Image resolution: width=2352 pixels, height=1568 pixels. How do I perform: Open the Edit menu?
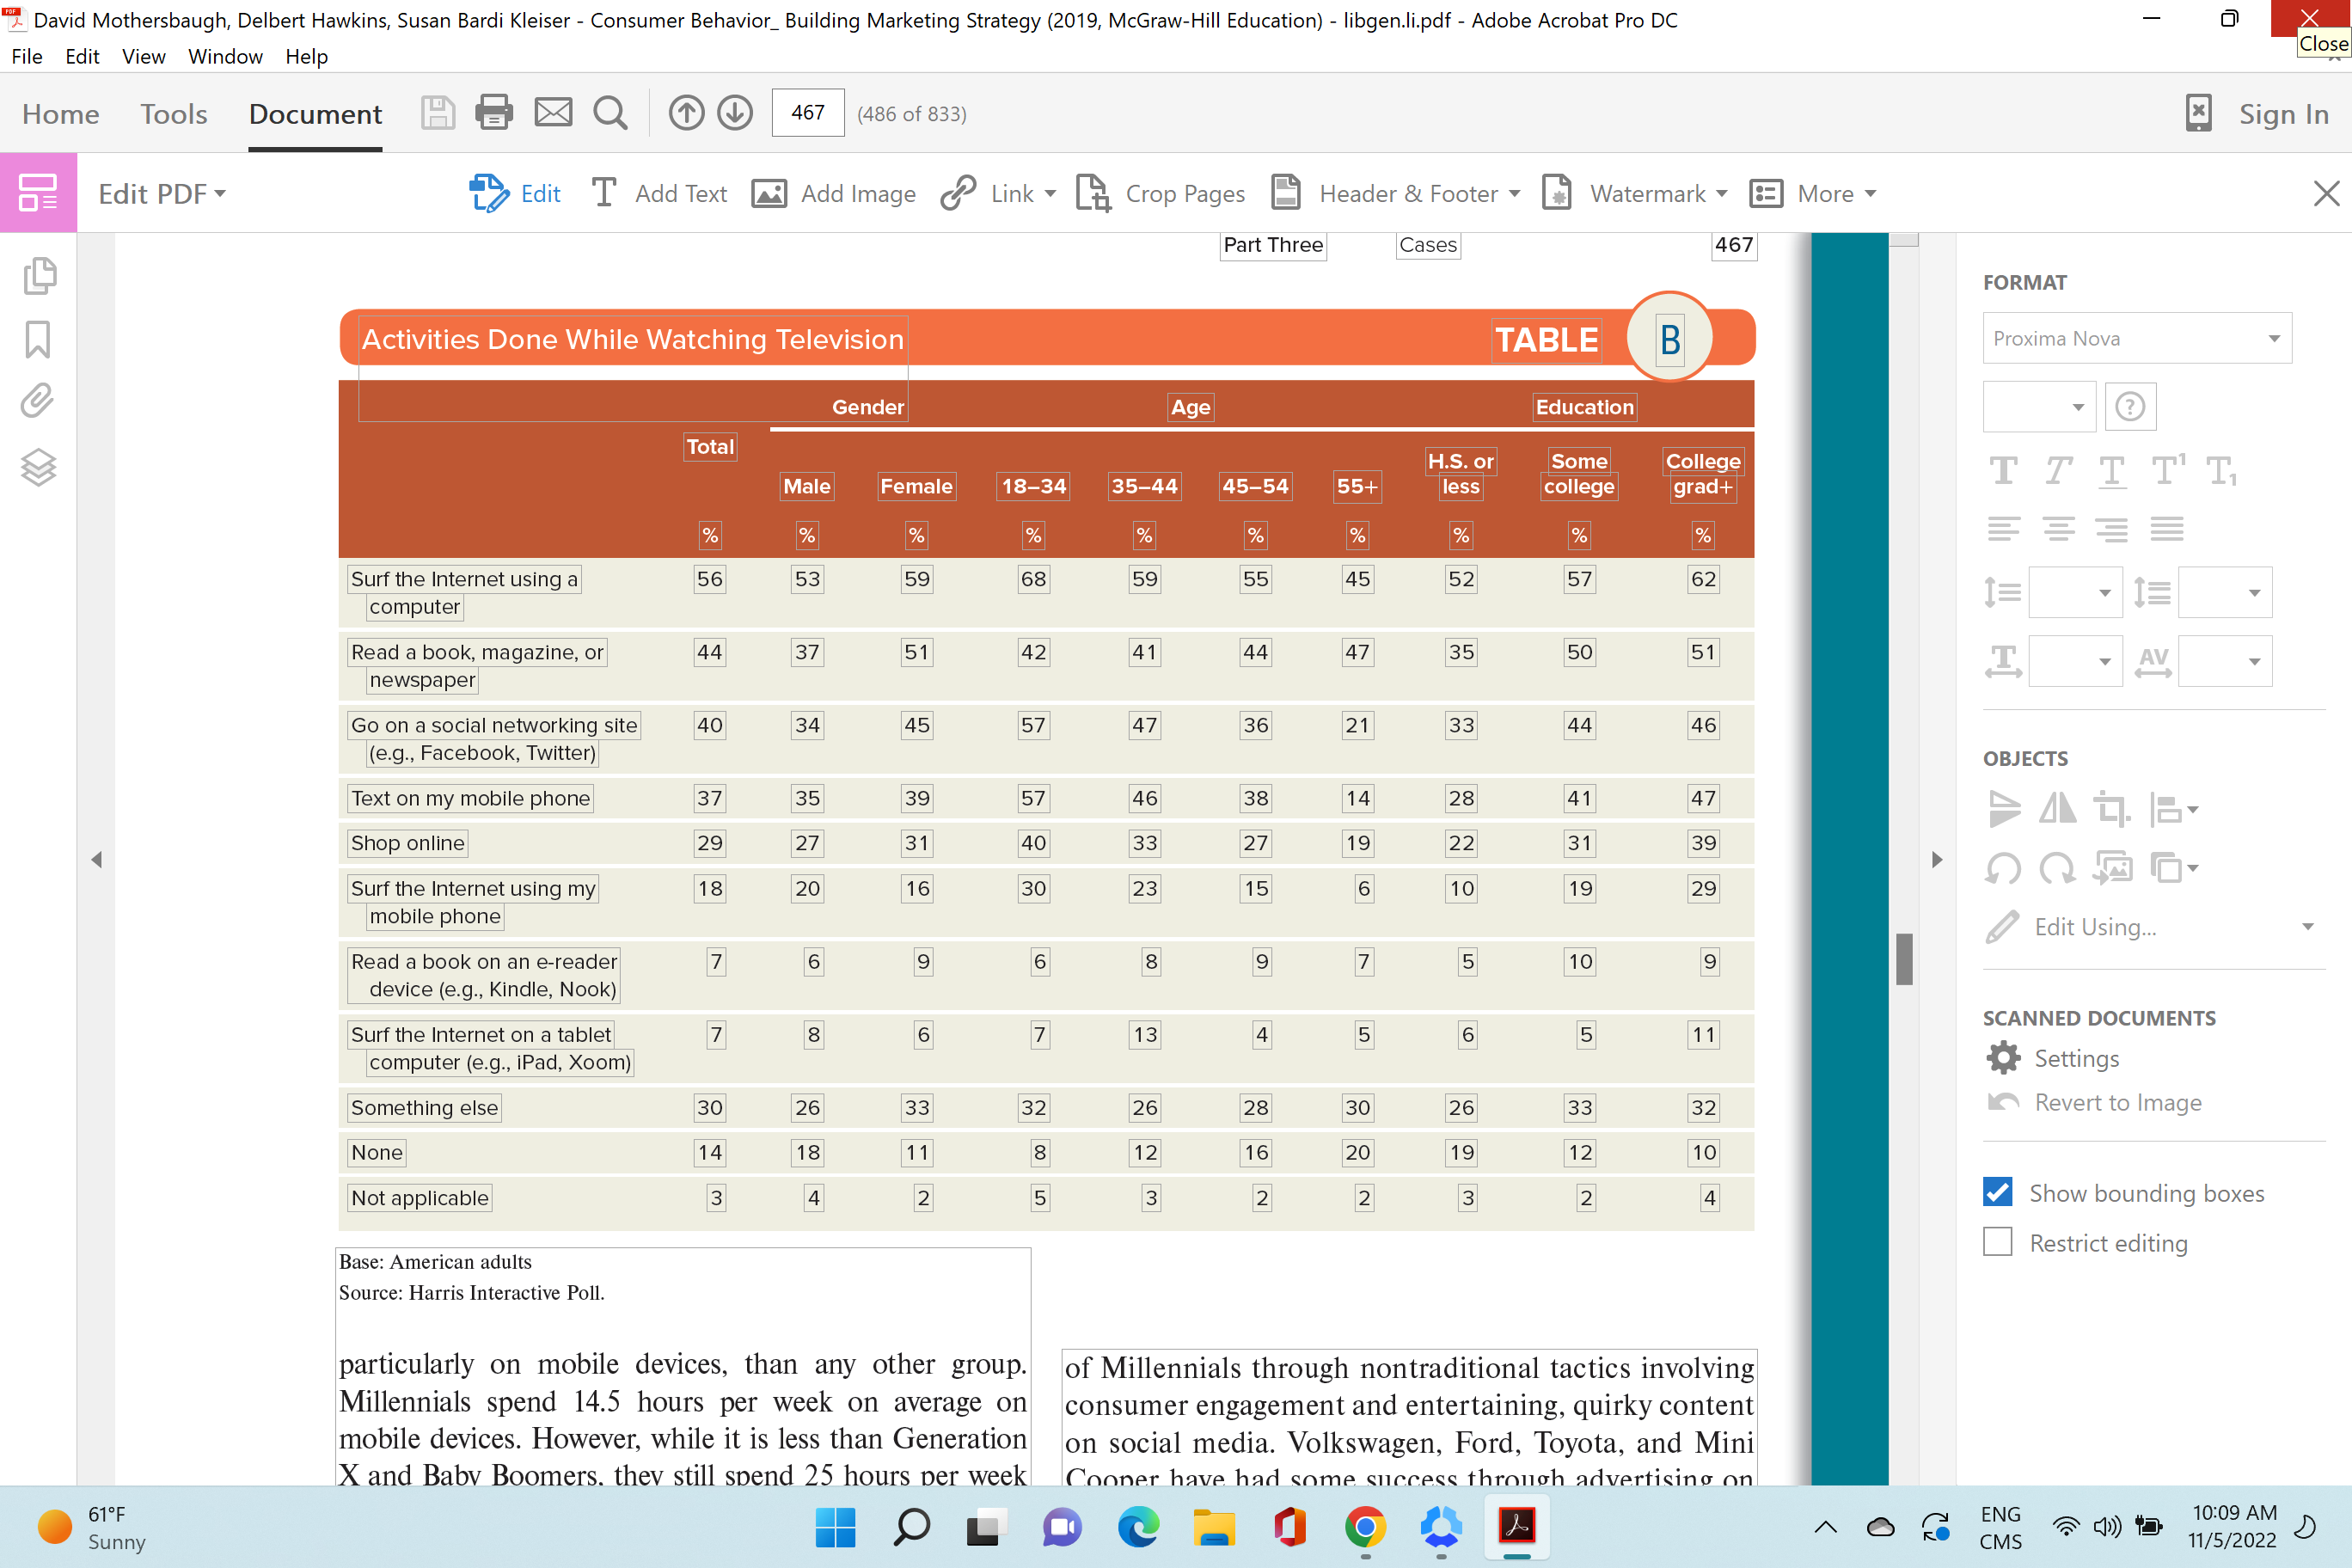coord(82,56)
